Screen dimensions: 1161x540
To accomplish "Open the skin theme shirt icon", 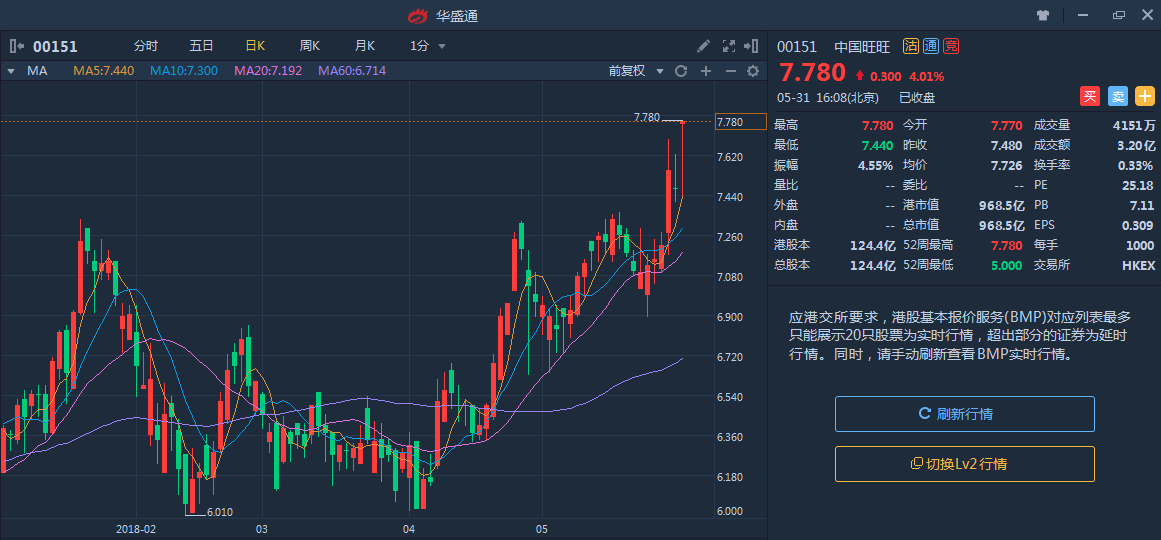I will [x=1043, y=15].
